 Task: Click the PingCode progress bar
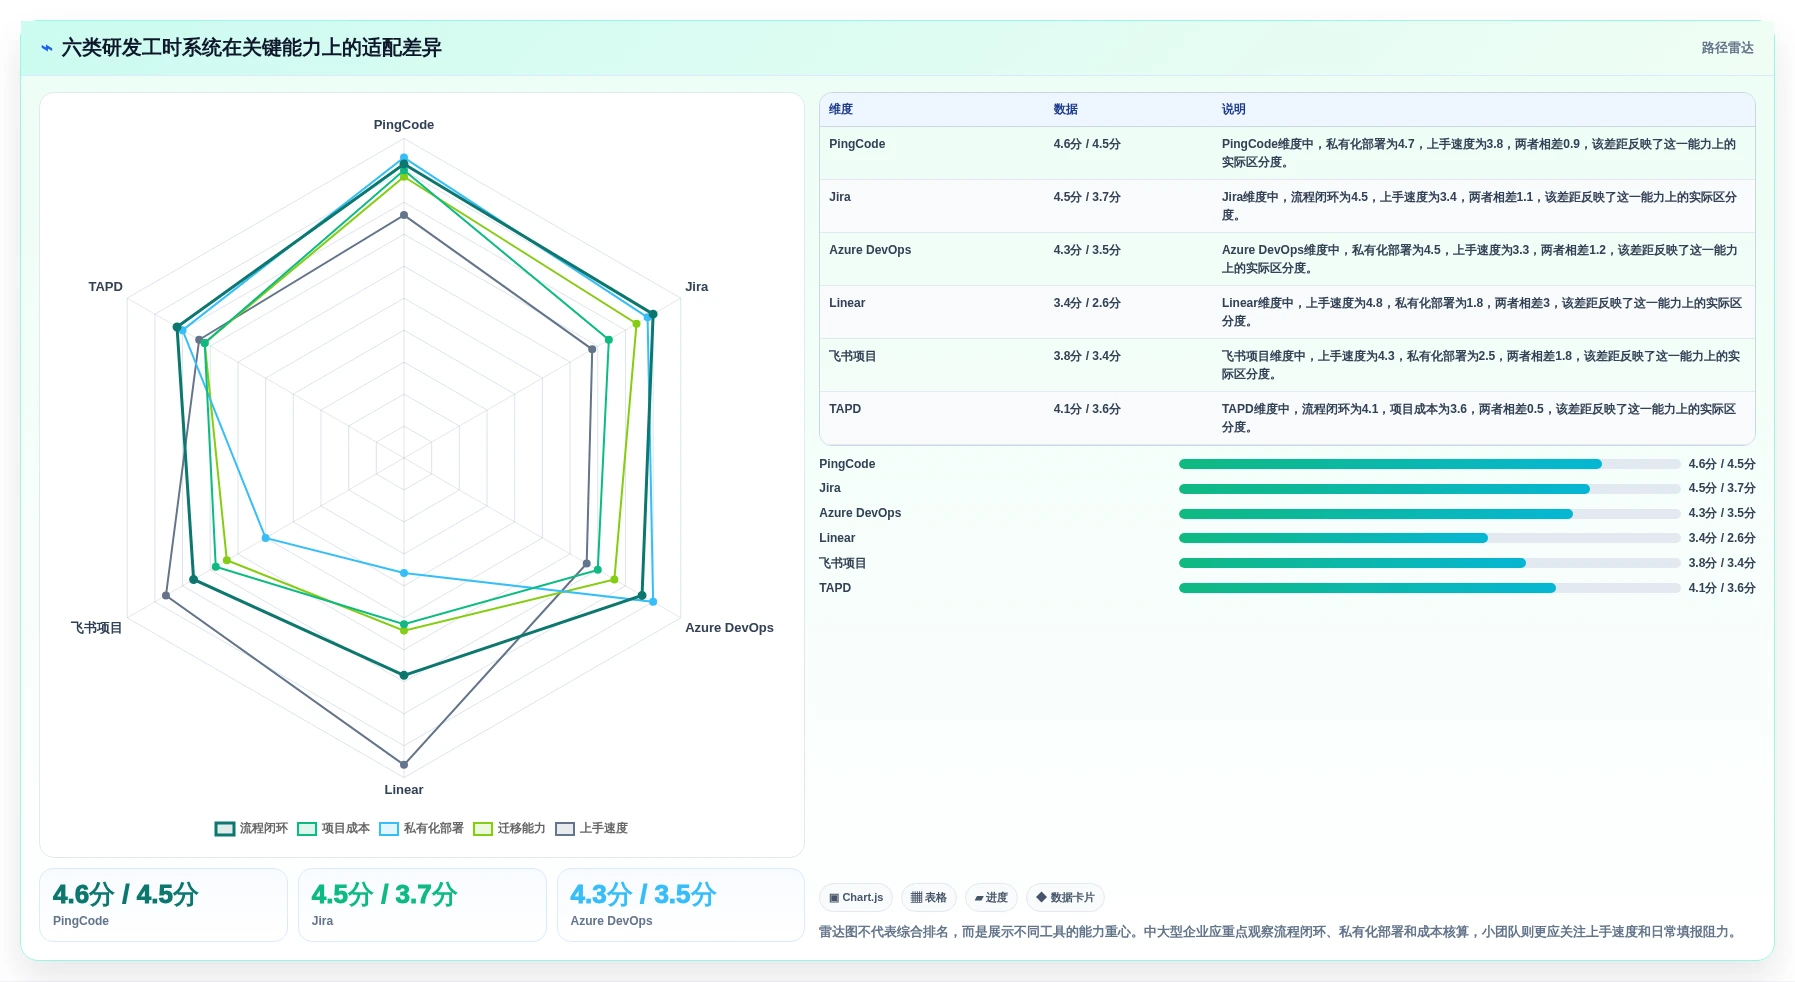point(1429,464)
